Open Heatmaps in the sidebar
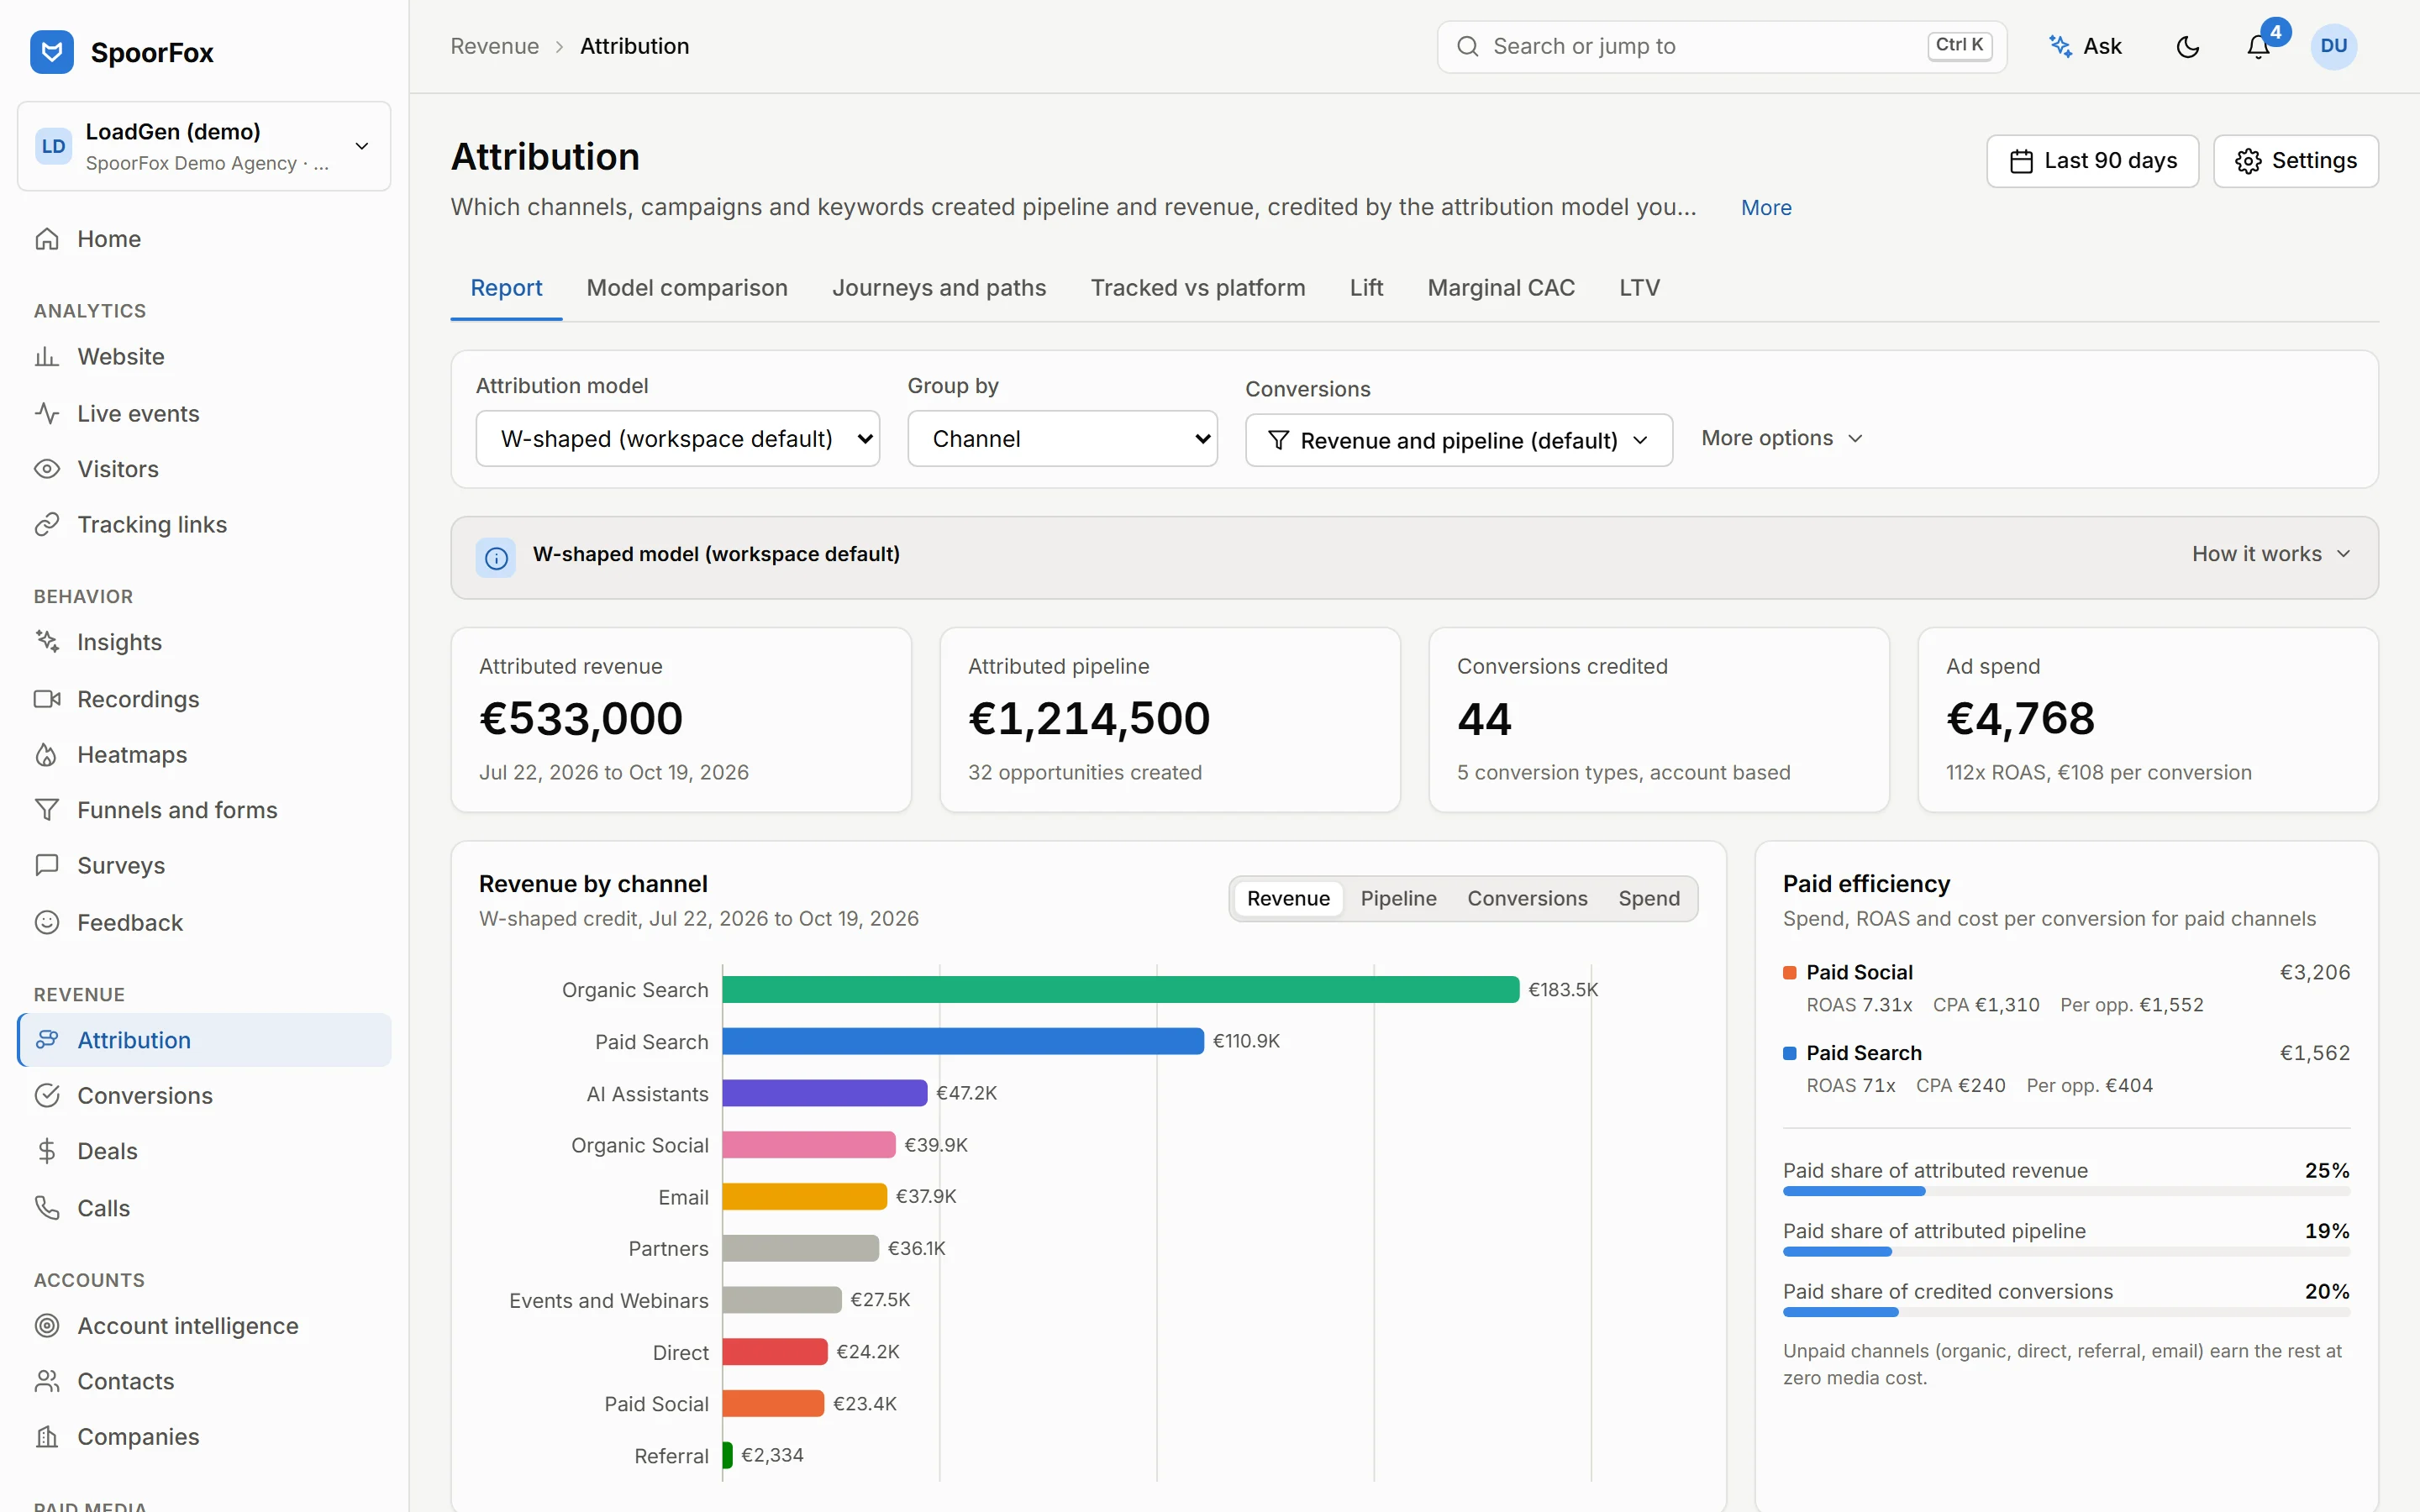The width and height of the screenshot is (2420, 1512). 204,755
